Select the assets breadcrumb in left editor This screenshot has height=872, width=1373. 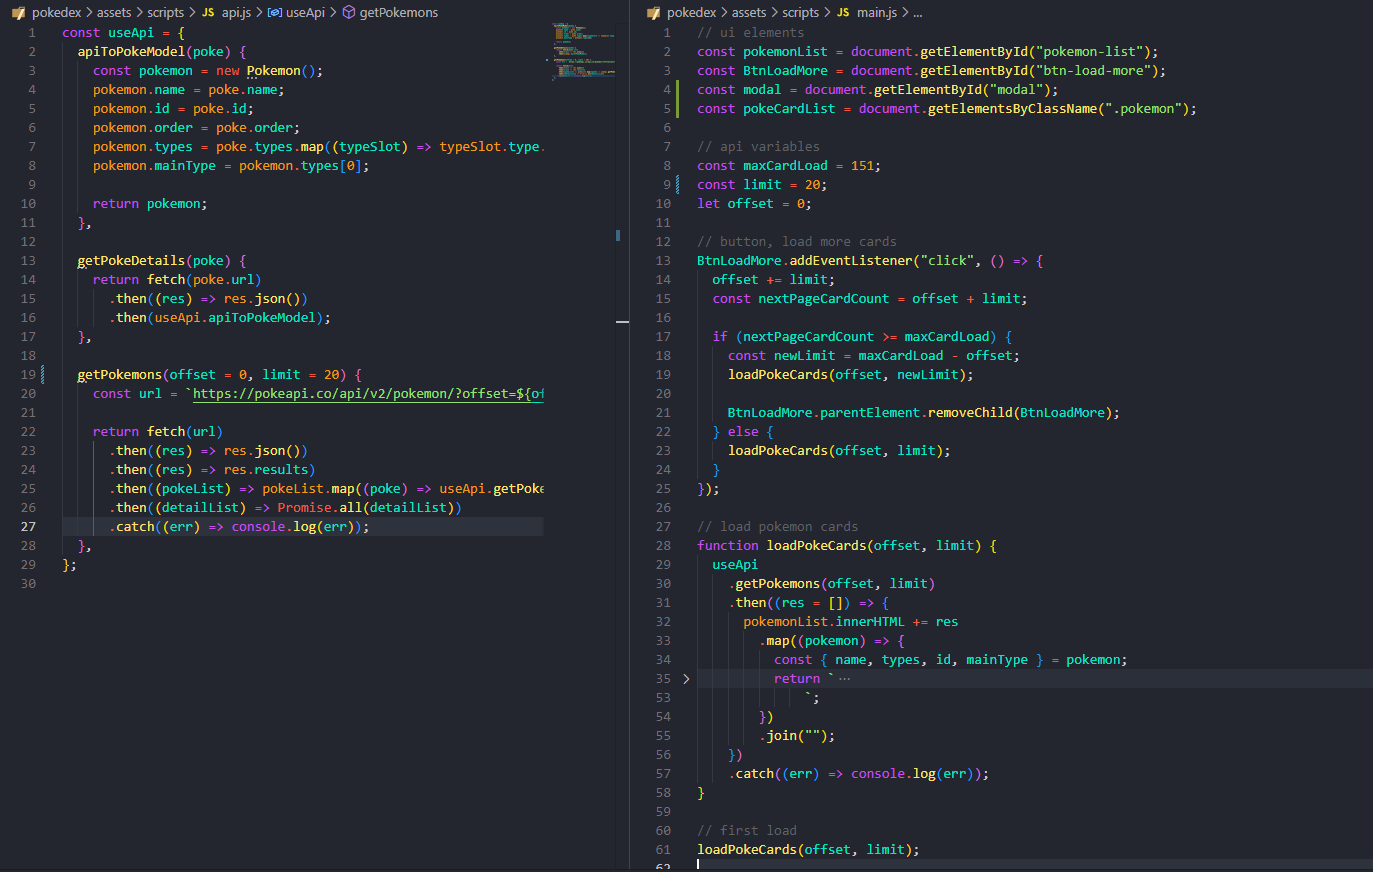pyautogui.click(x=114, y=13)
